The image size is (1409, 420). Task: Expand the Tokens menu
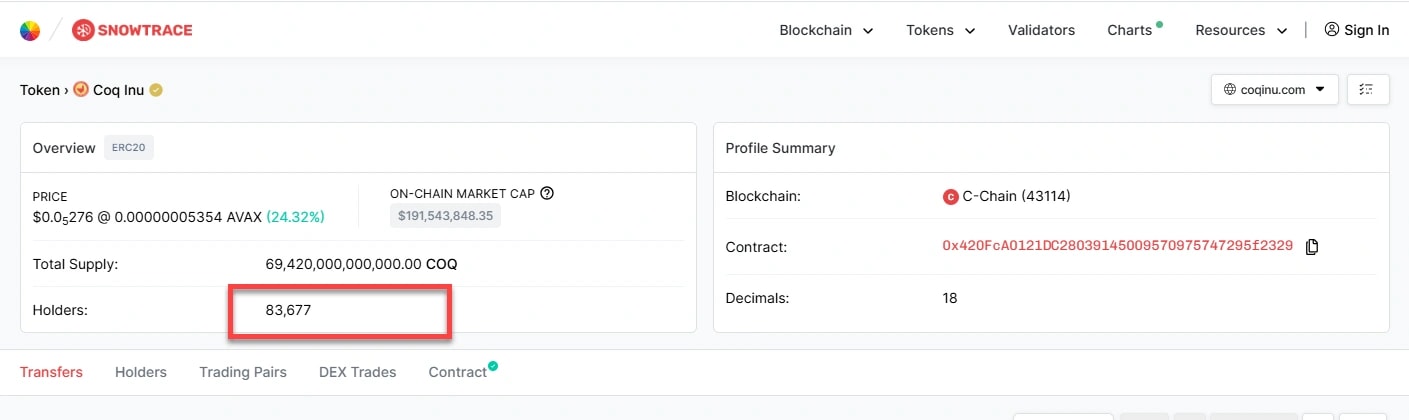click(940, 30)
